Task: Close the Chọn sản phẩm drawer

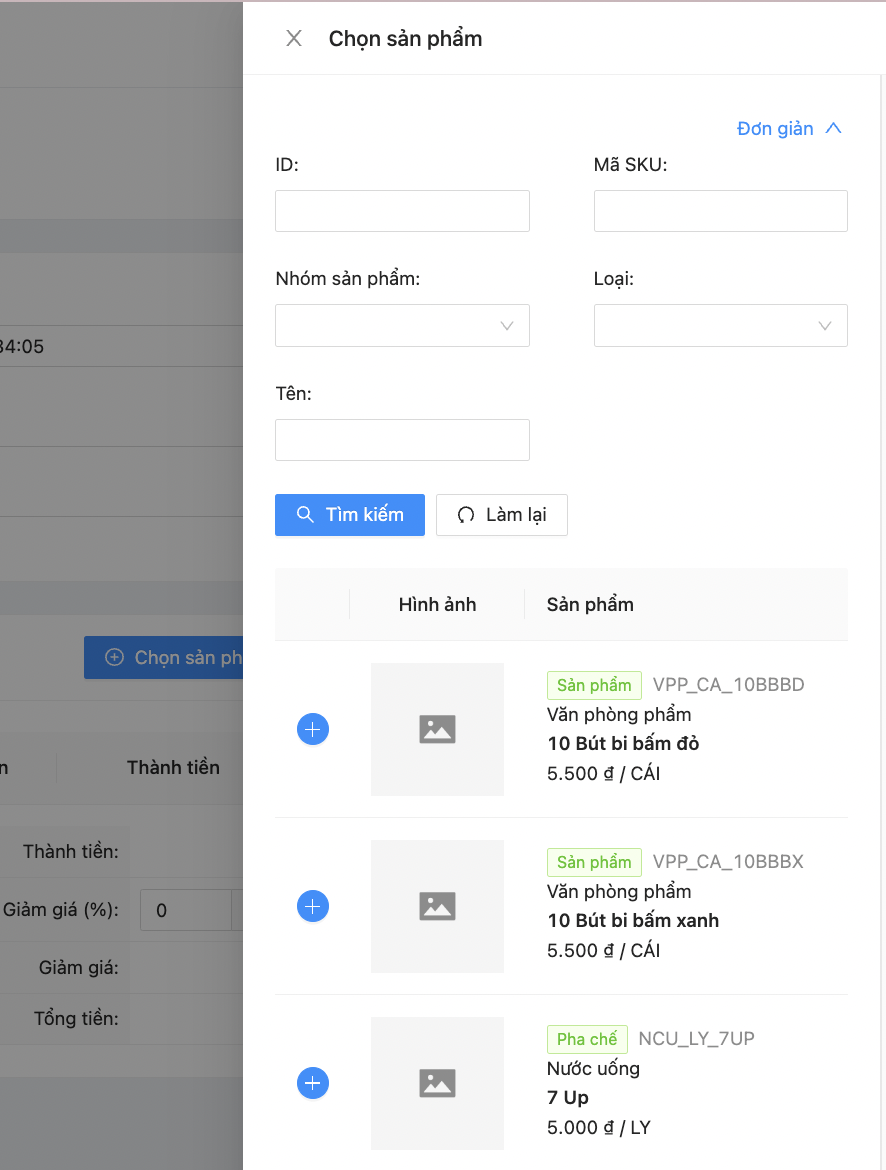Action: click(294, 39)
